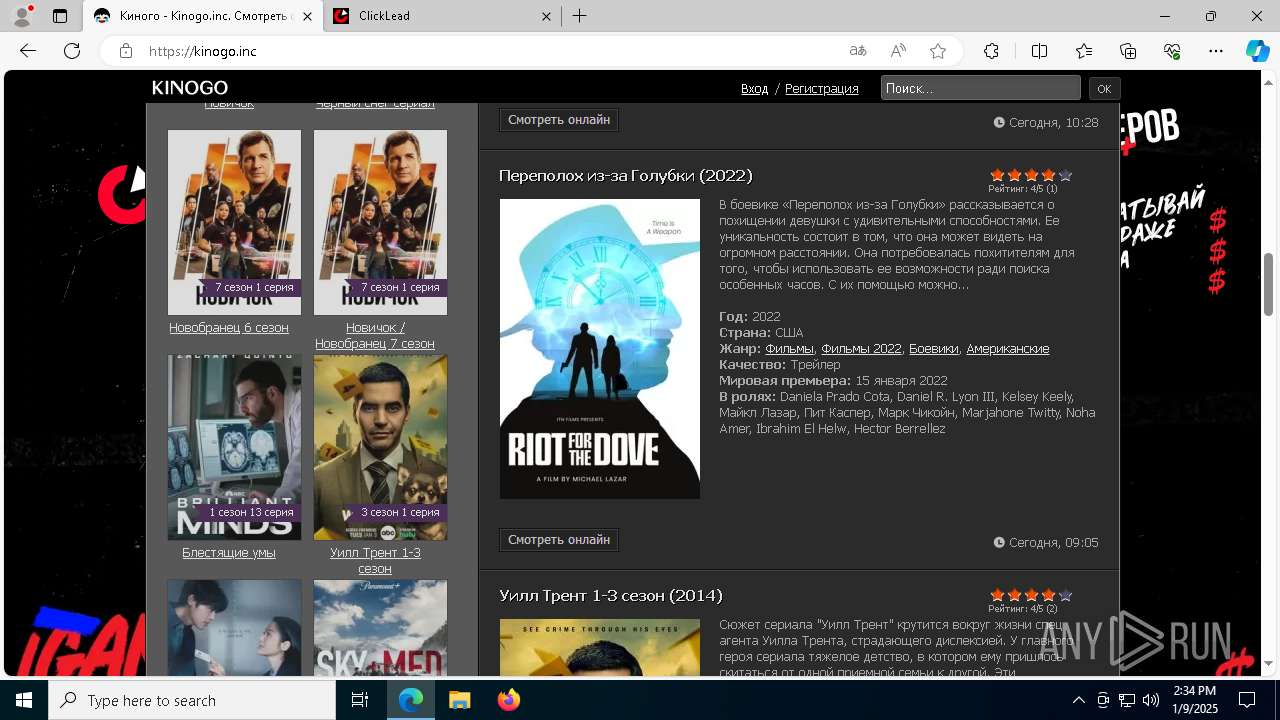Open the Регистрация link
1280x720 pixels.
tap(821, 89)
